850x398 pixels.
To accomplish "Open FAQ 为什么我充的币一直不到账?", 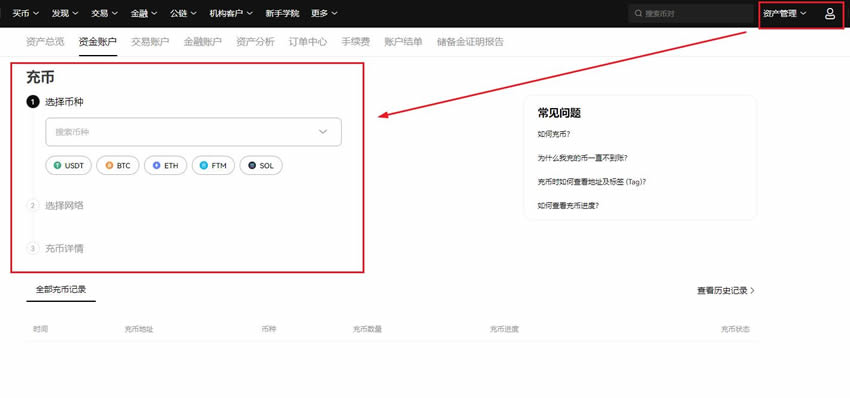I will point(582,158).
